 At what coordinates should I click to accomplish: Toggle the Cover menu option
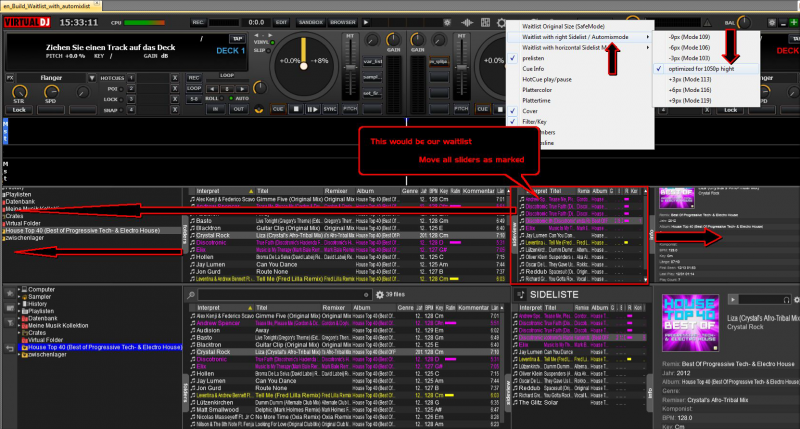(x=580, y=111)
